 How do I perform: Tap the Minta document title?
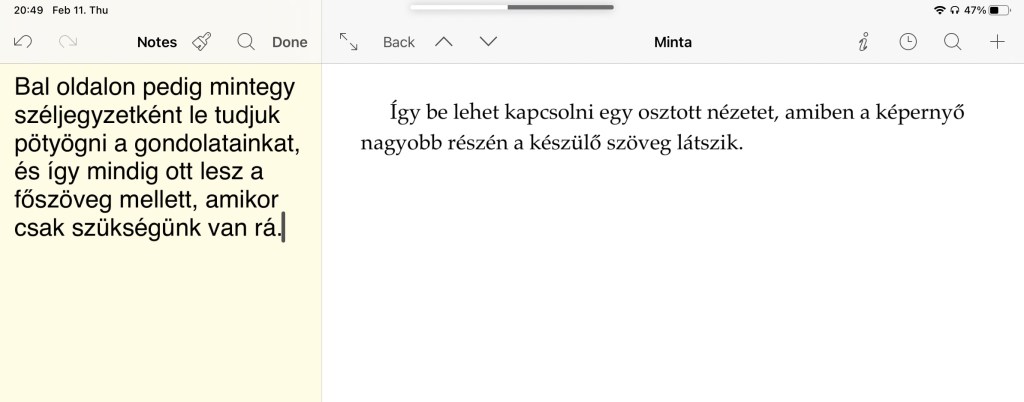pyautogui.click(x=672, y=42)
